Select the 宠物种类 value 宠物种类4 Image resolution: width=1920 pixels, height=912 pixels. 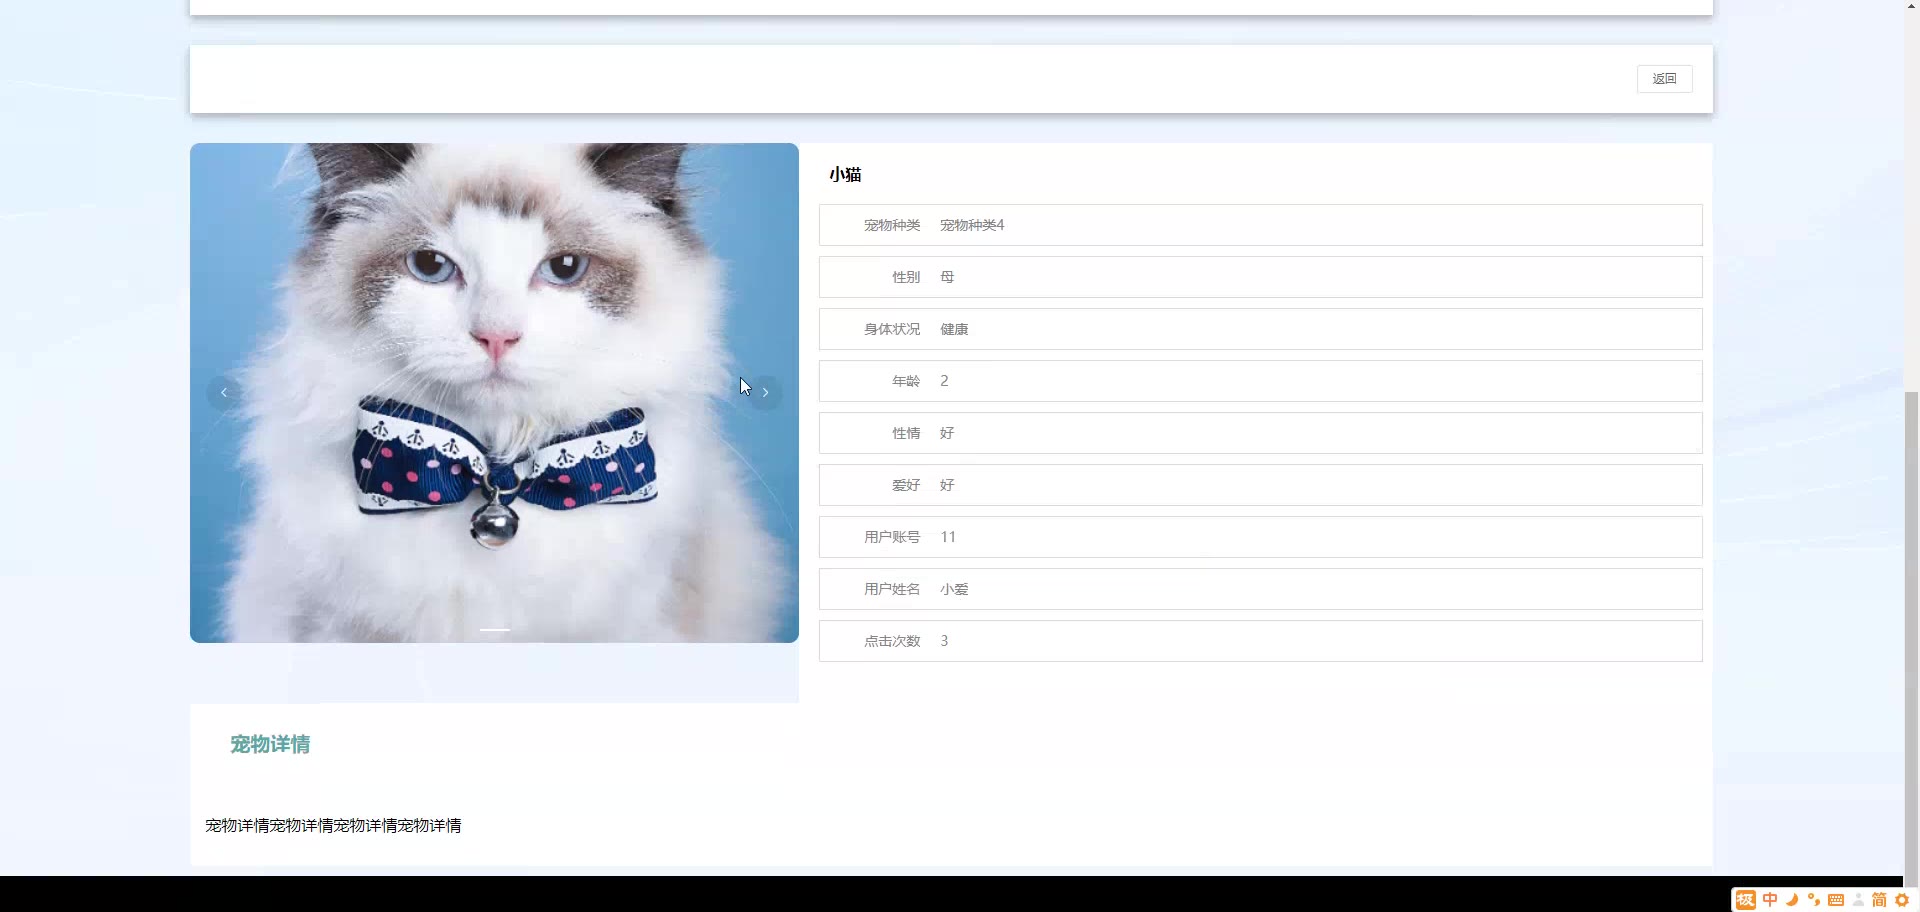[x=972, y=225]
